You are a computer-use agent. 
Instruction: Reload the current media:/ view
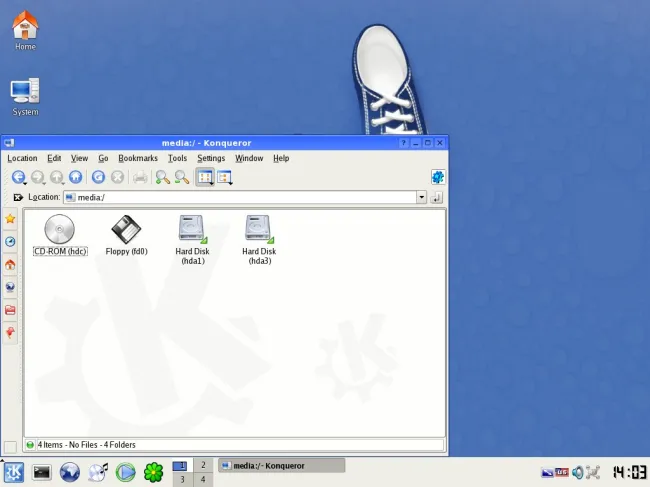coord(98,177)
